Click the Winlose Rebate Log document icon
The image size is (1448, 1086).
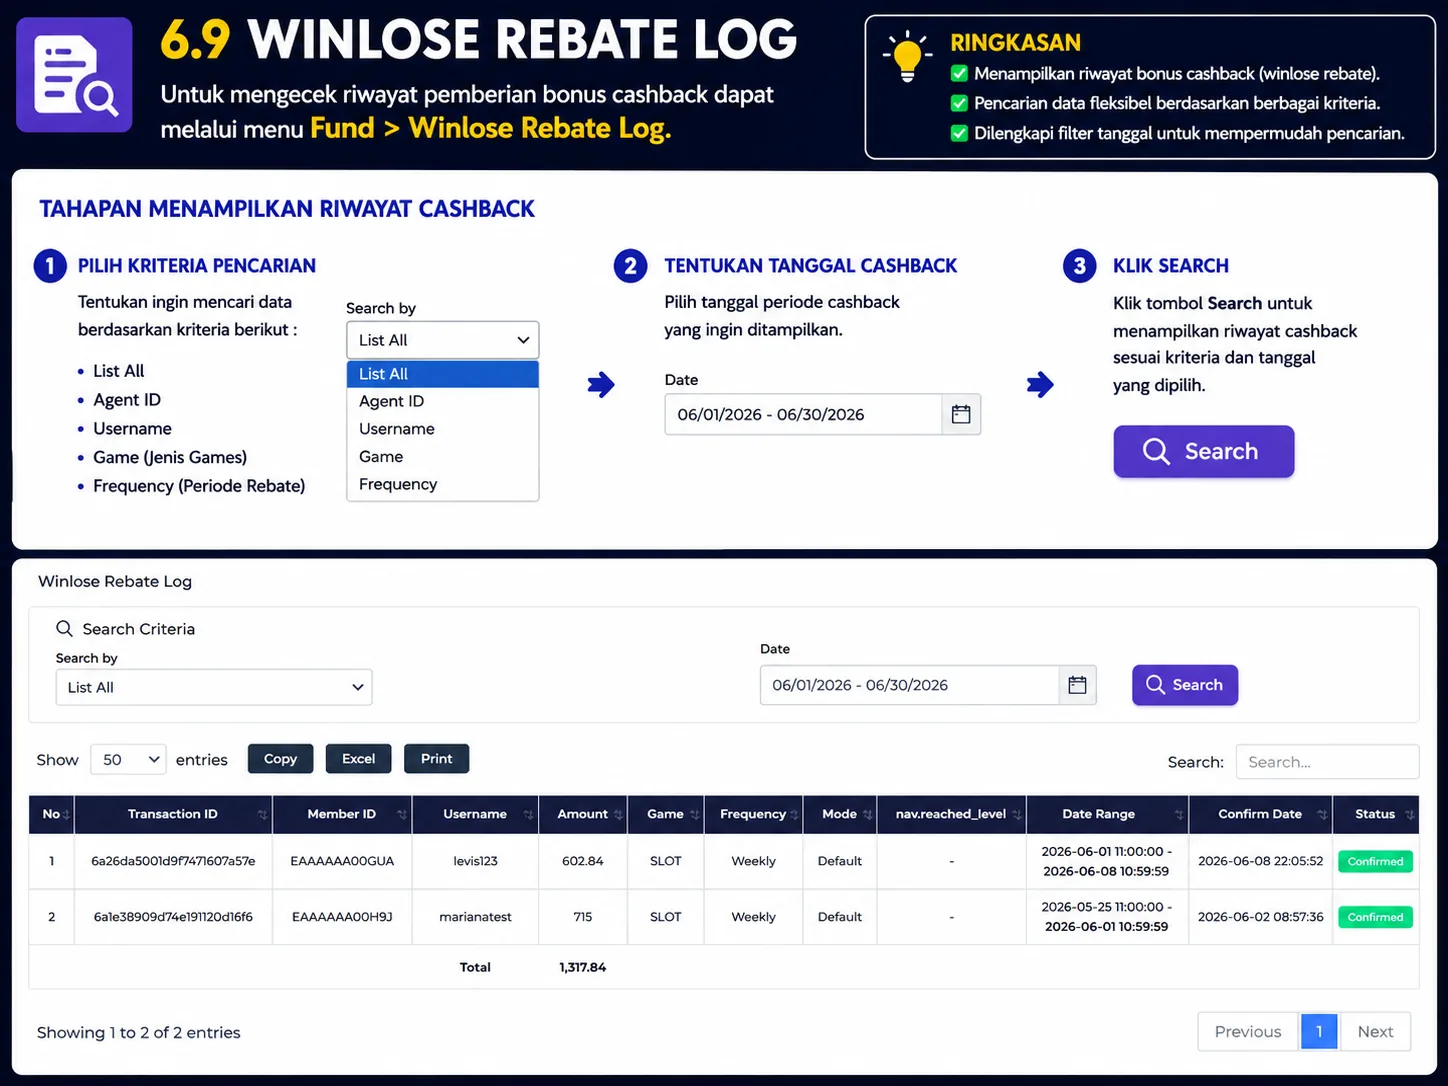click(74, 74)
